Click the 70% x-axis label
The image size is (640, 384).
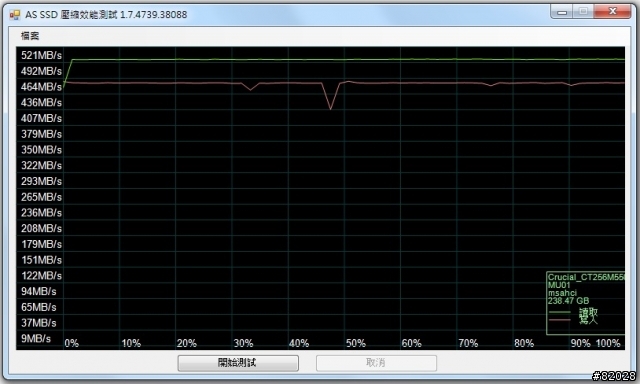tap(468, 343)
